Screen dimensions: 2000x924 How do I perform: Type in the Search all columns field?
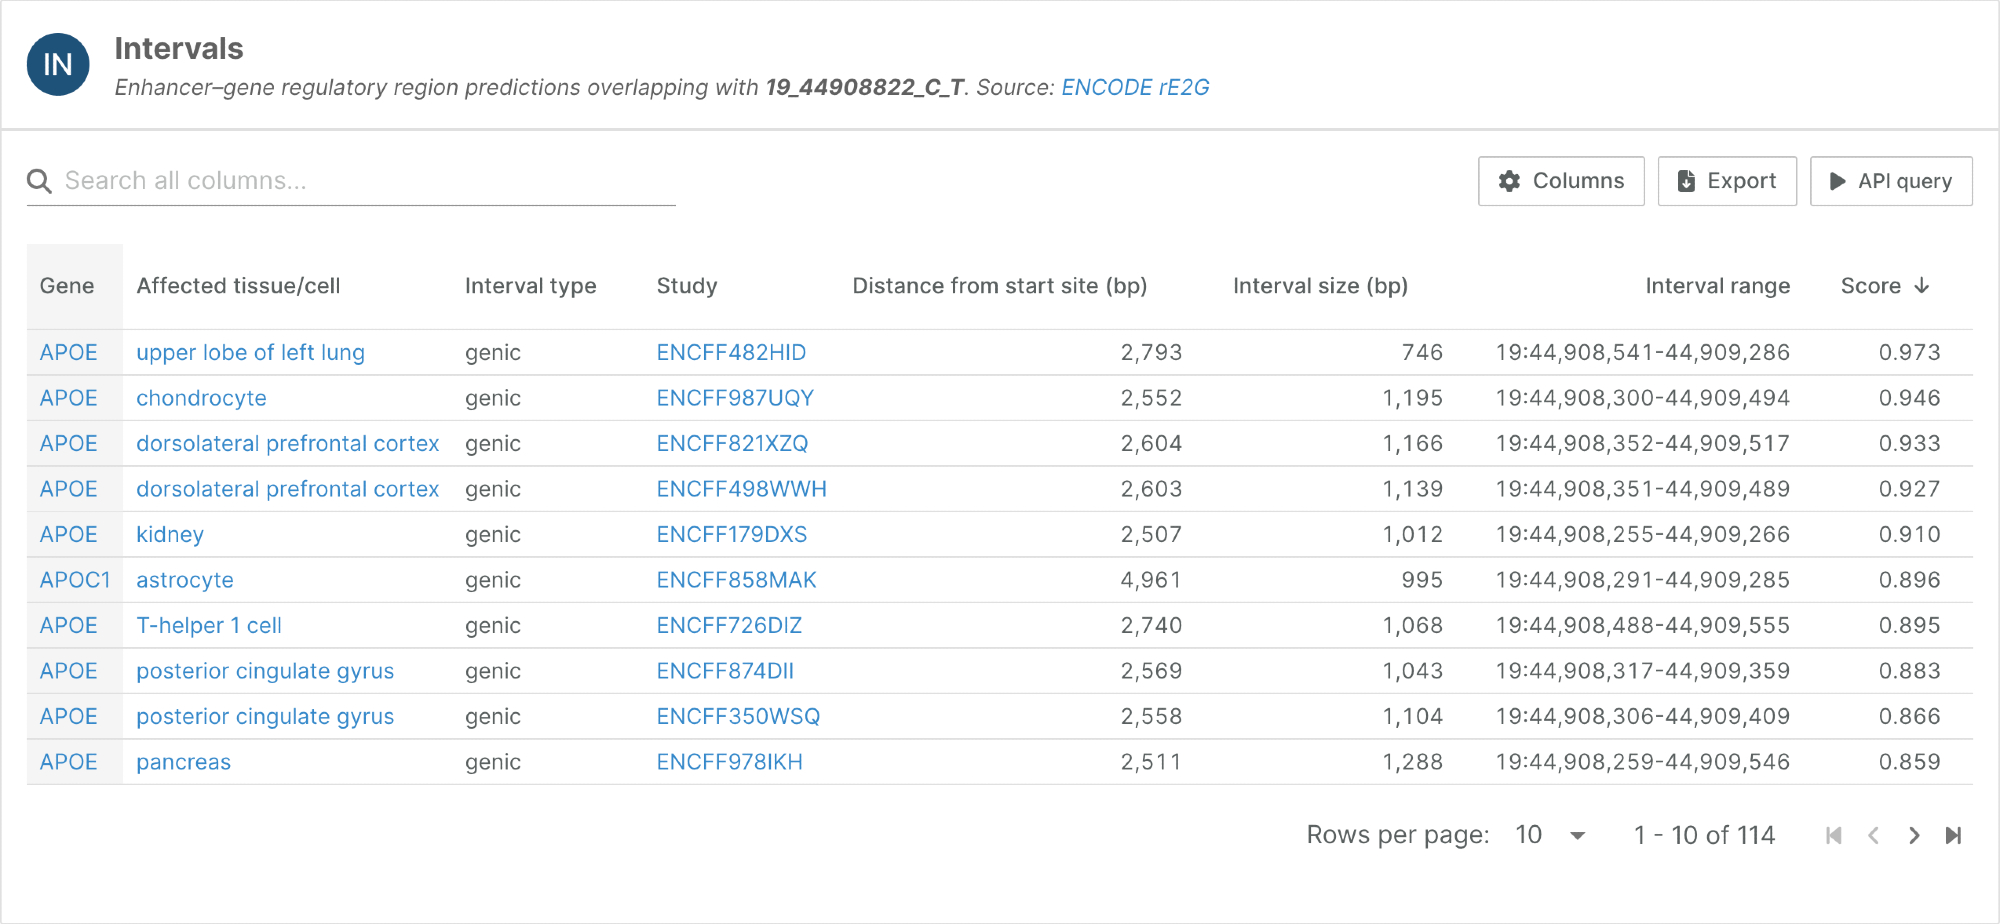360,181
